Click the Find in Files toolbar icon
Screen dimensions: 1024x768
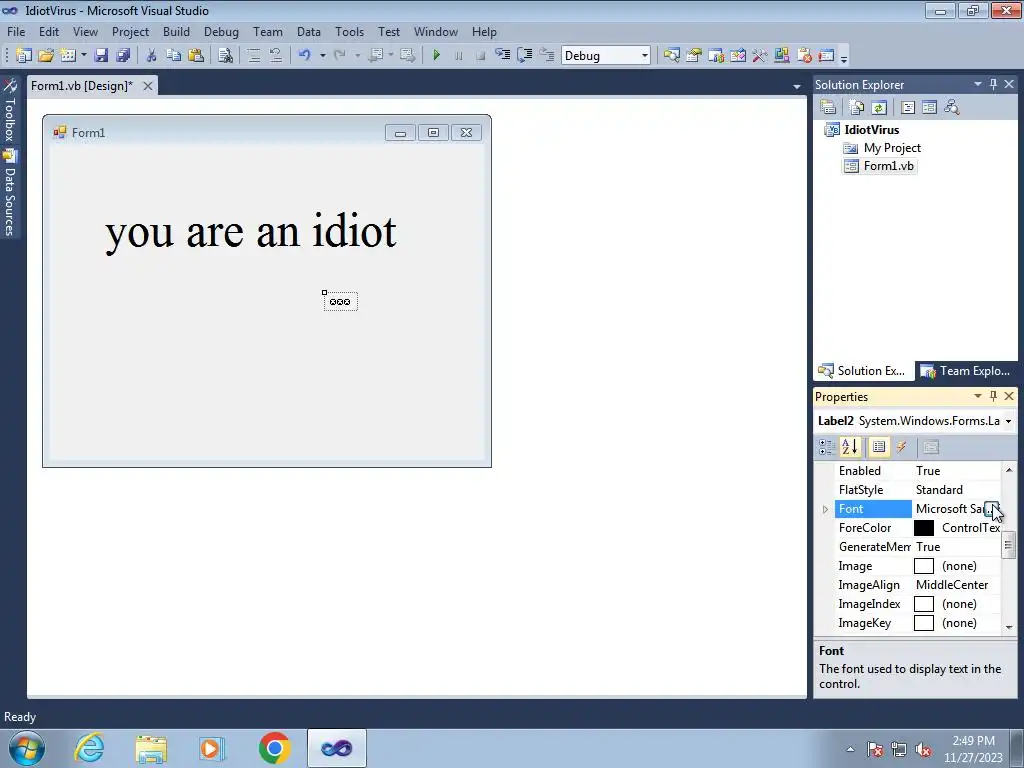coord(225,56)
